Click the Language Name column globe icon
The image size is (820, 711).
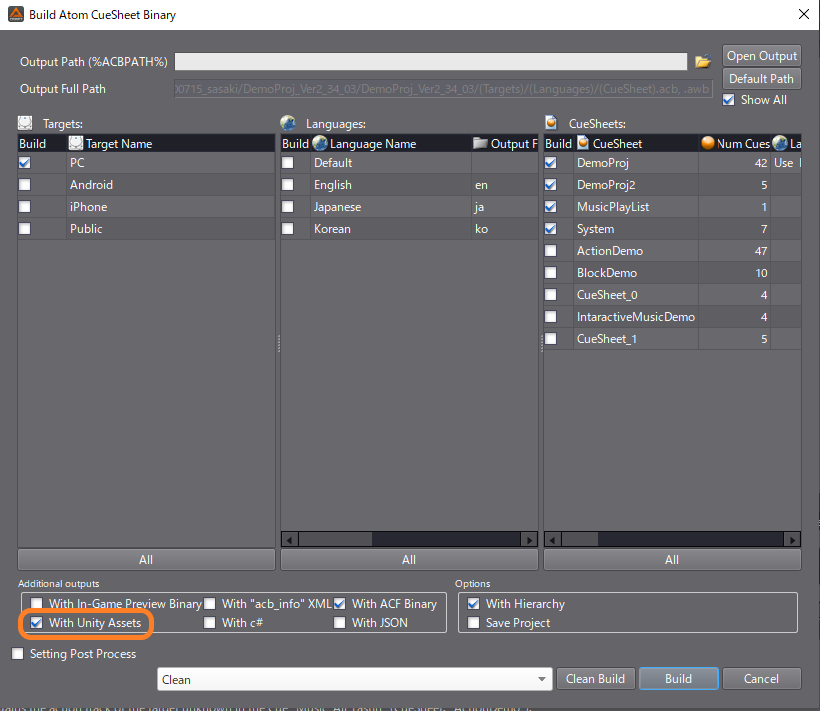320,144
